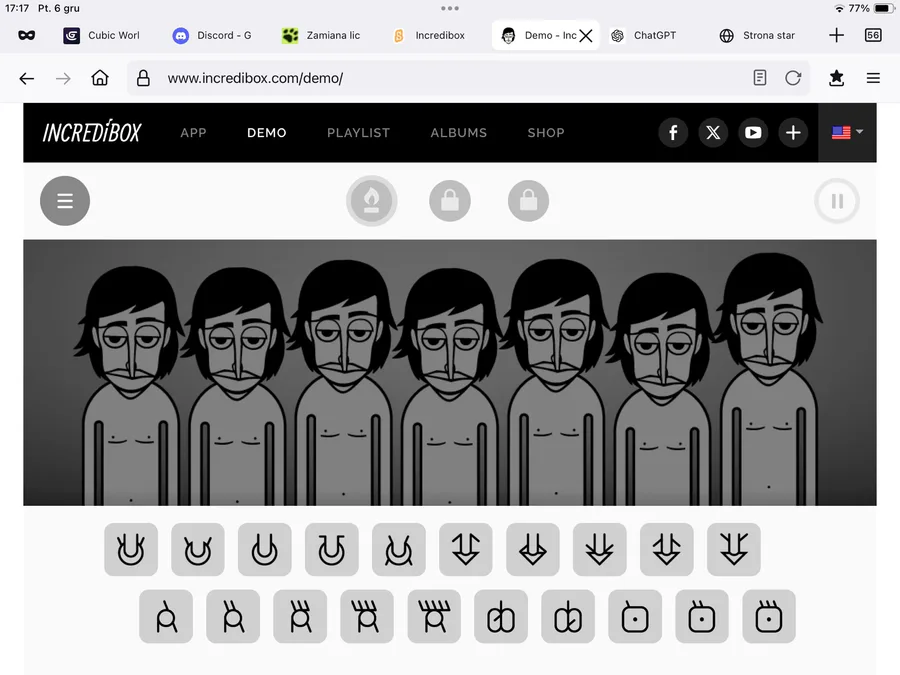
Task: Choose the fourth down-arrow effect icon
Action: 666,549
